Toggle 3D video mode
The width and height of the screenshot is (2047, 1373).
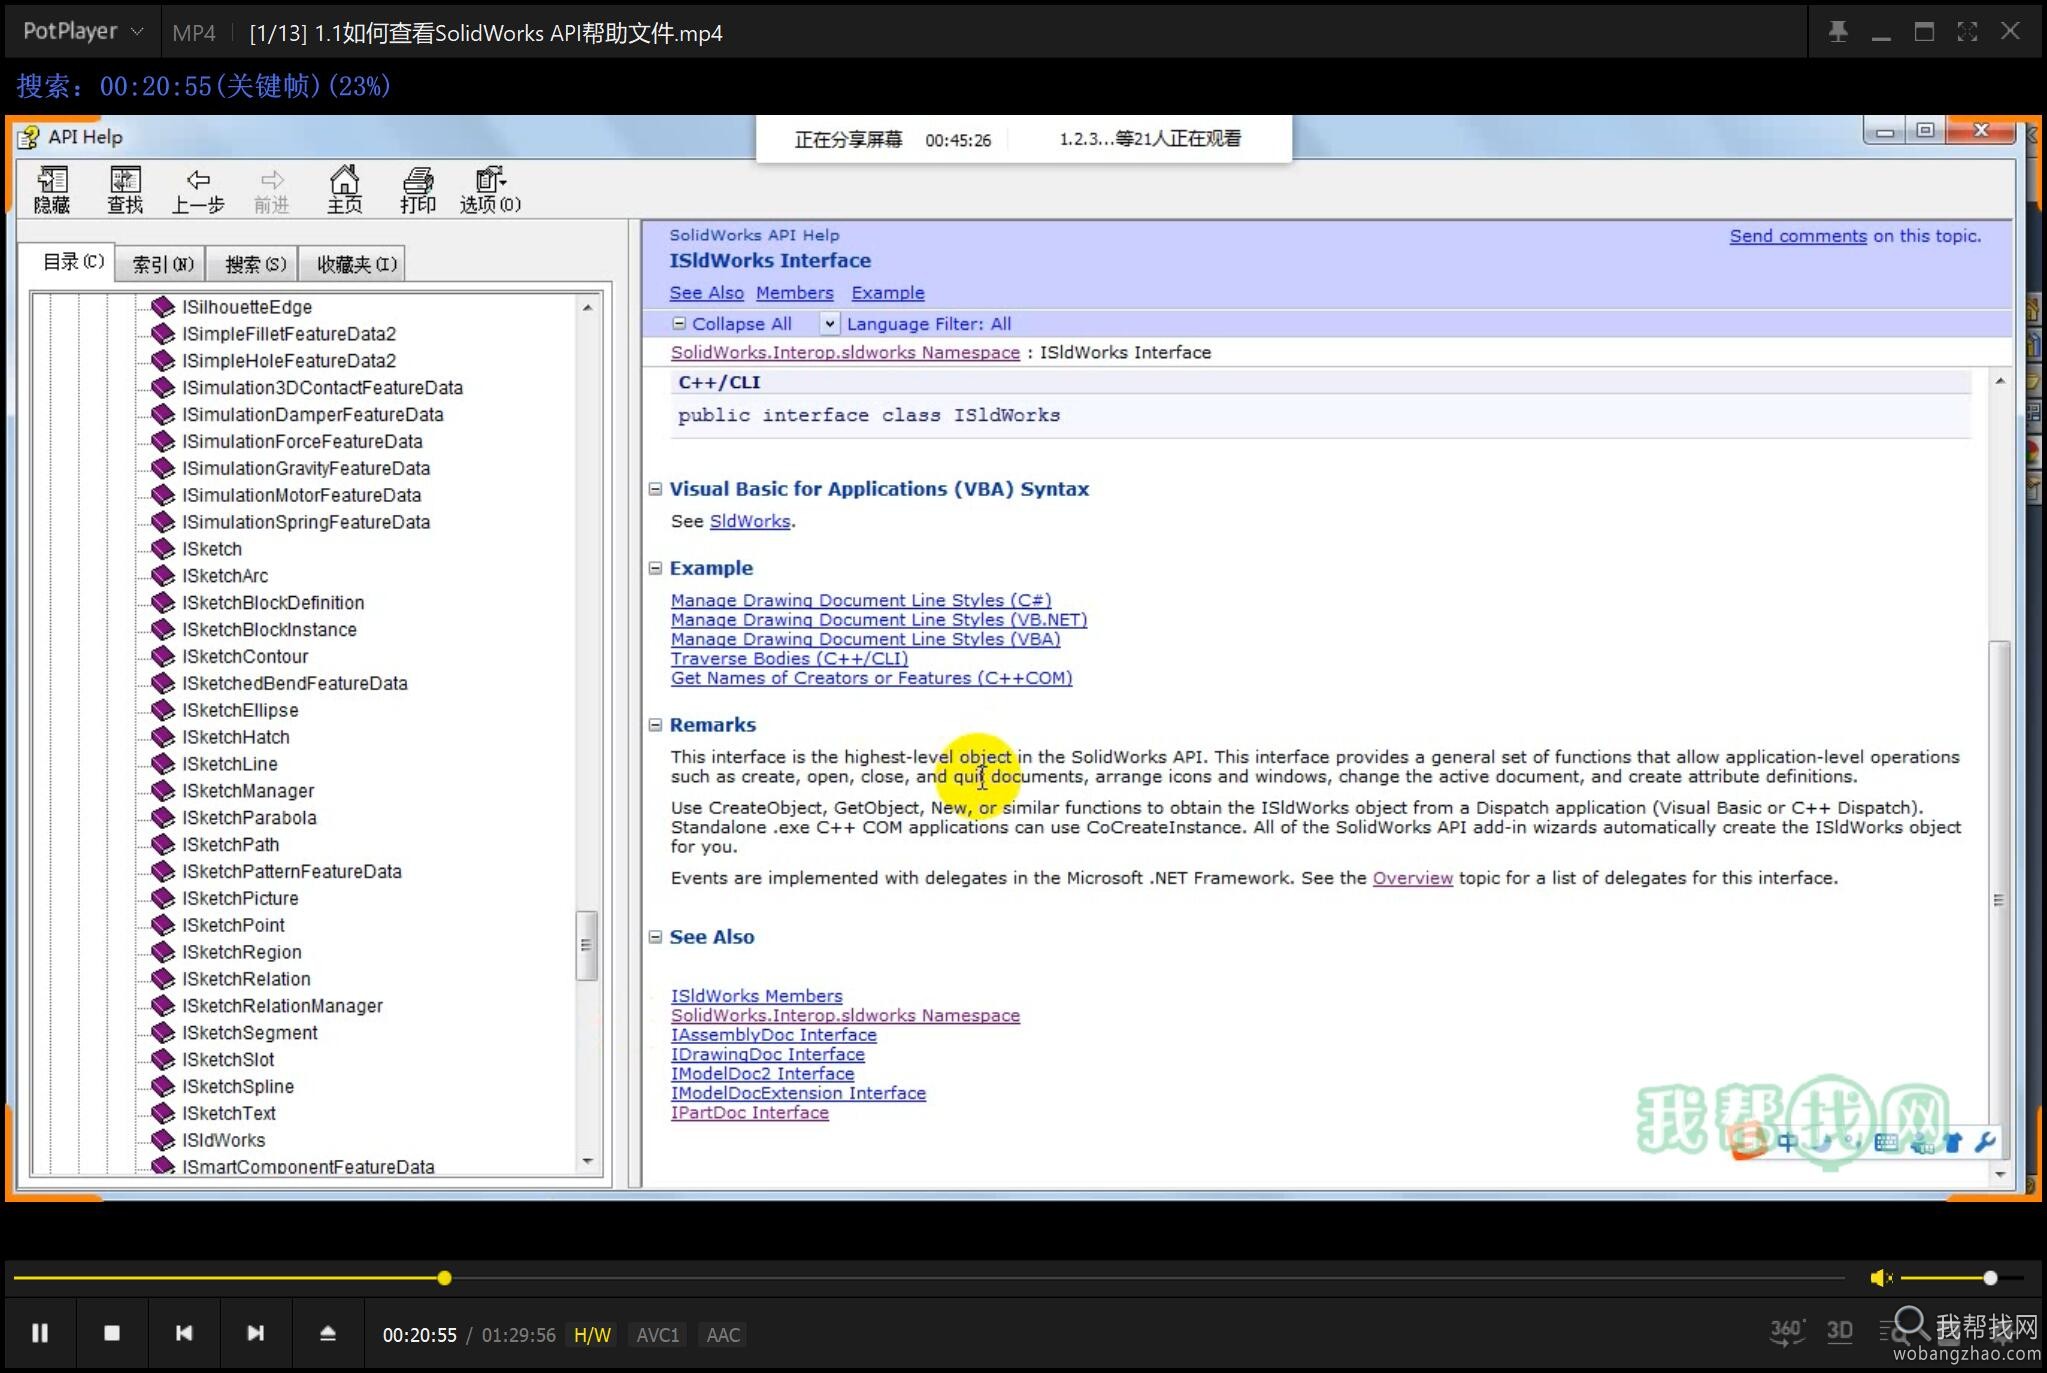click(x=1840, y=1331)
